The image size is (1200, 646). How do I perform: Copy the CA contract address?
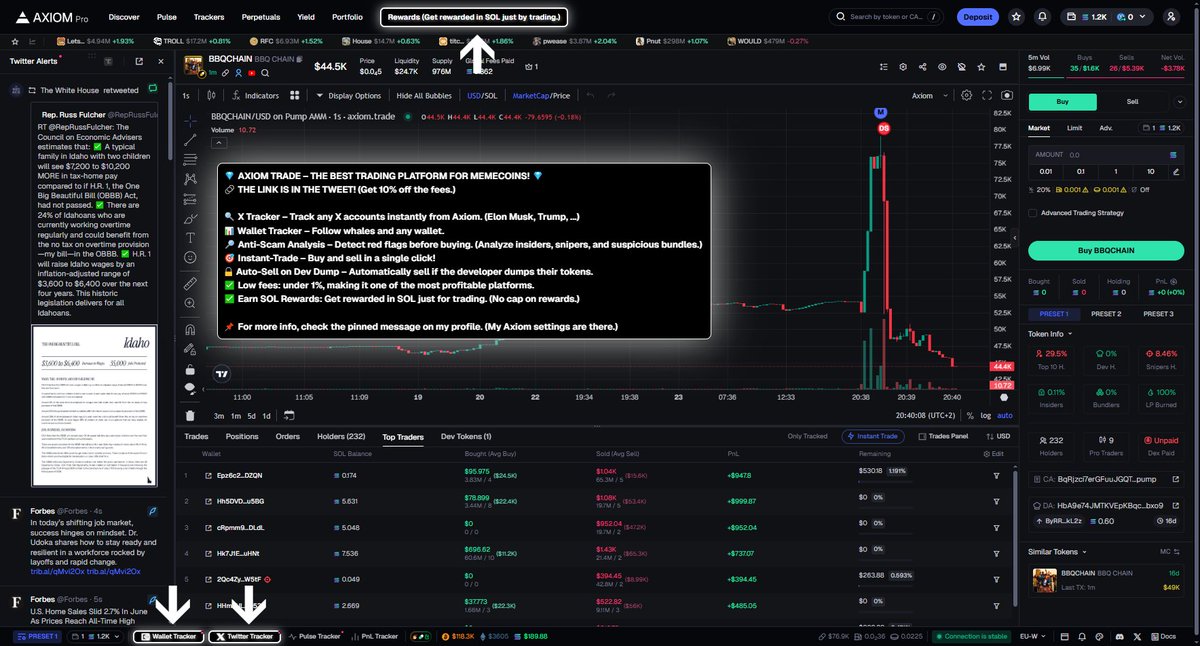click(1105, 479)
